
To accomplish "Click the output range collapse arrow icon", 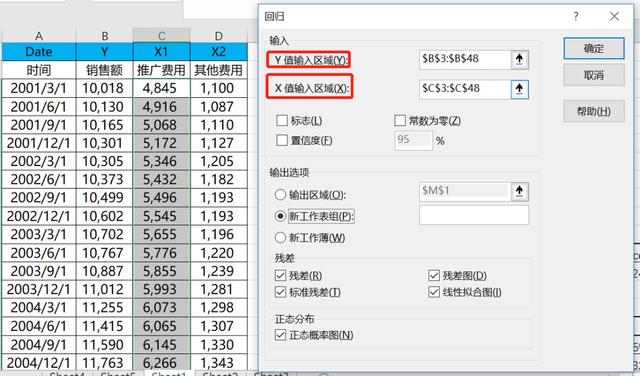I will pyautogui.click(x=519, y=191).
